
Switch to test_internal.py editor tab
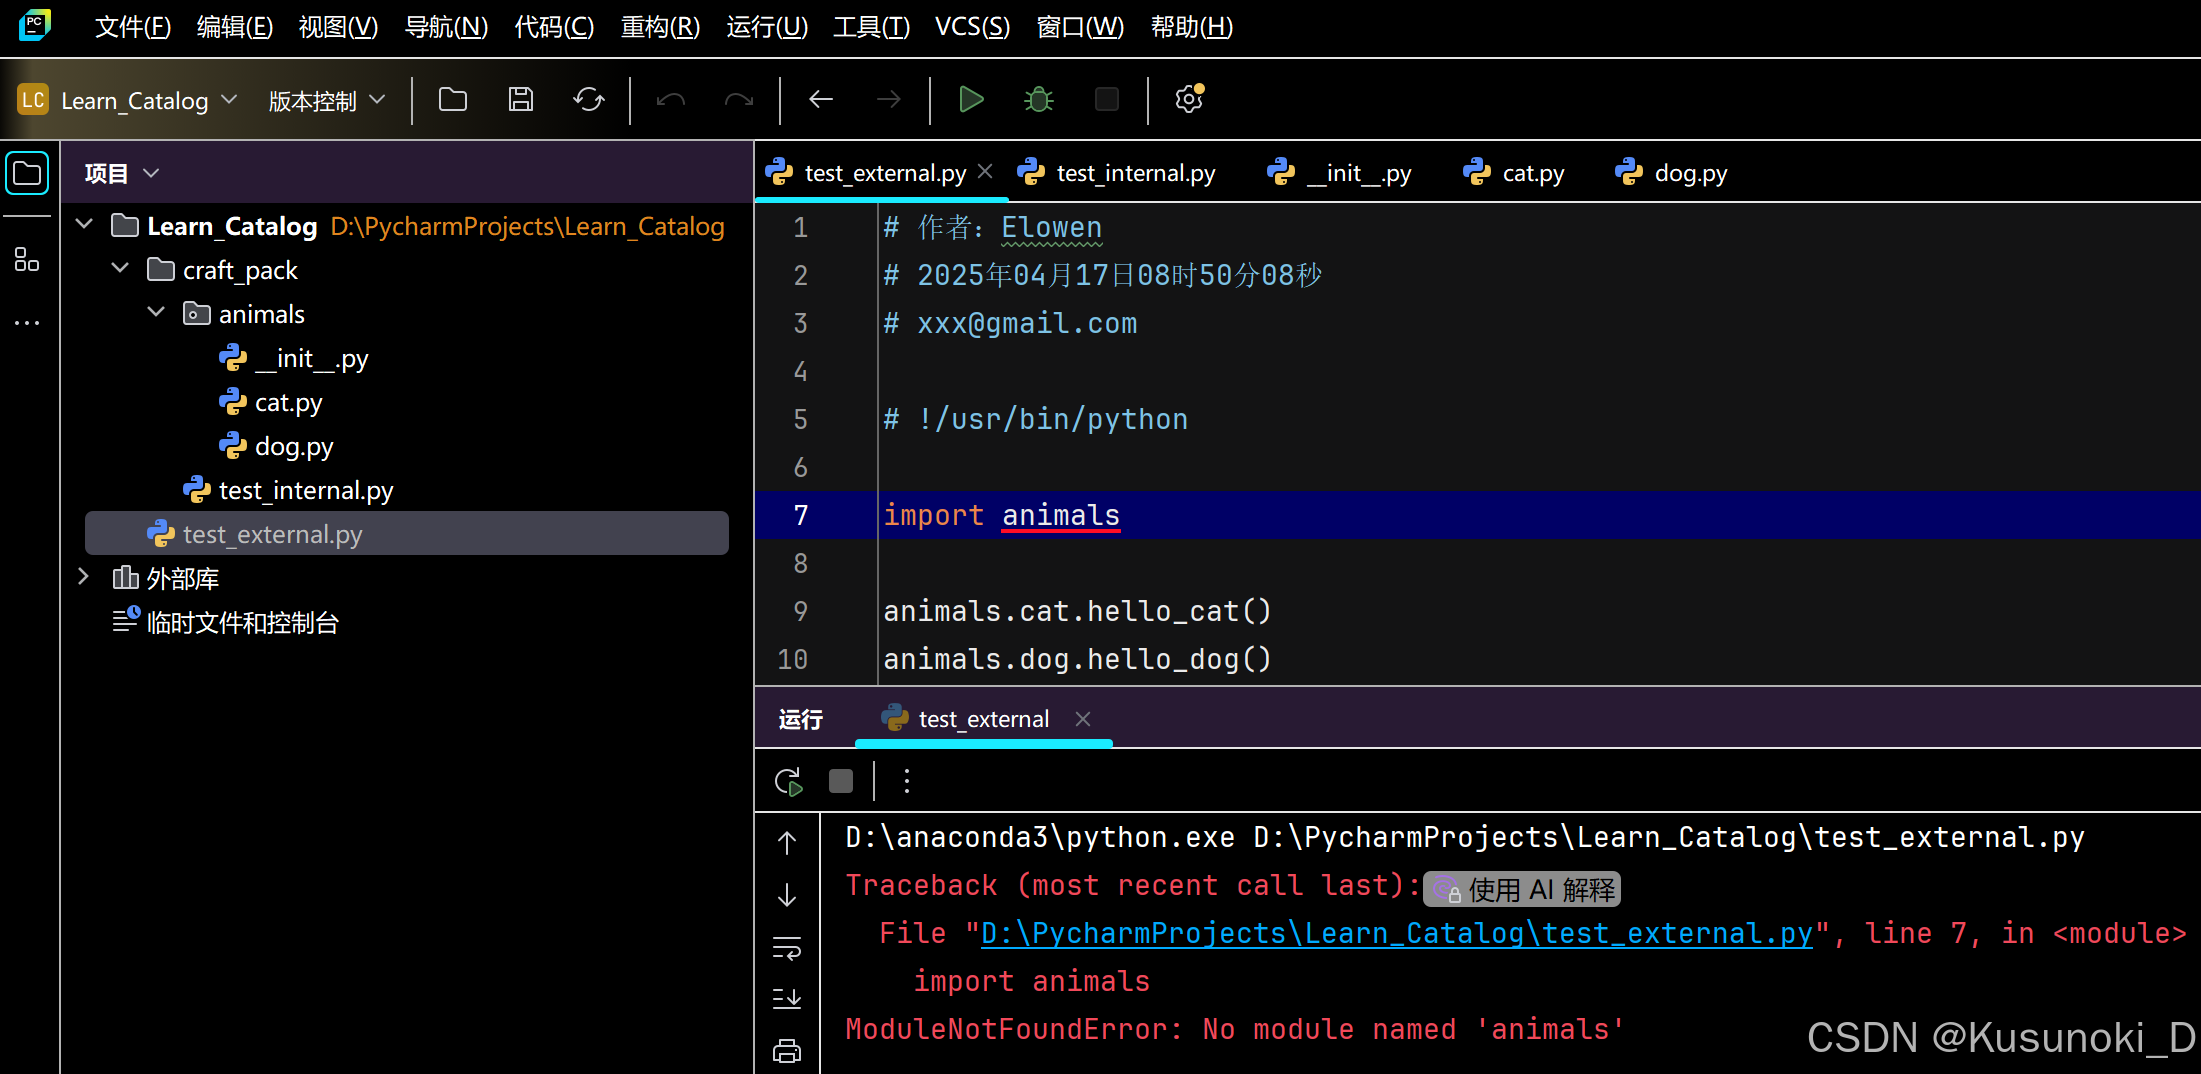pos(1117,173)
